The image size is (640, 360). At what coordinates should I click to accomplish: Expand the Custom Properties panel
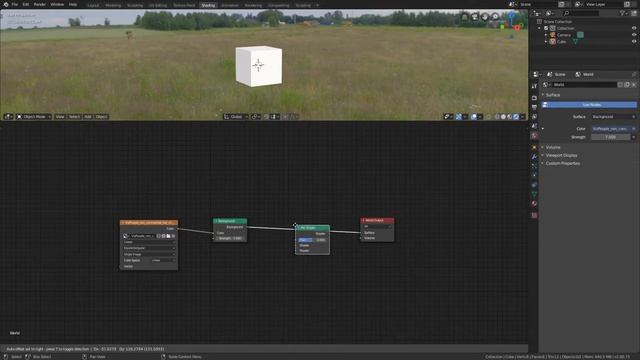(x=562, y=163)
